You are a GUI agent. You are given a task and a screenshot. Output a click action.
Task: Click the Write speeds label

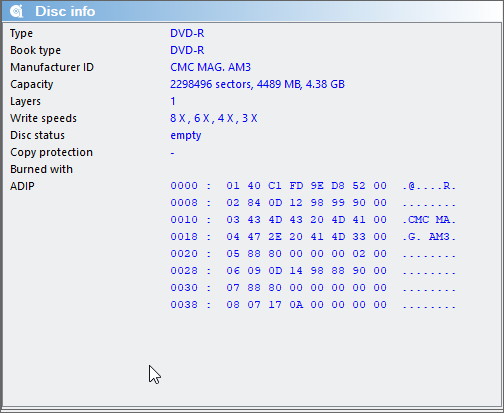pyautogui.click(x=43, y=118)
